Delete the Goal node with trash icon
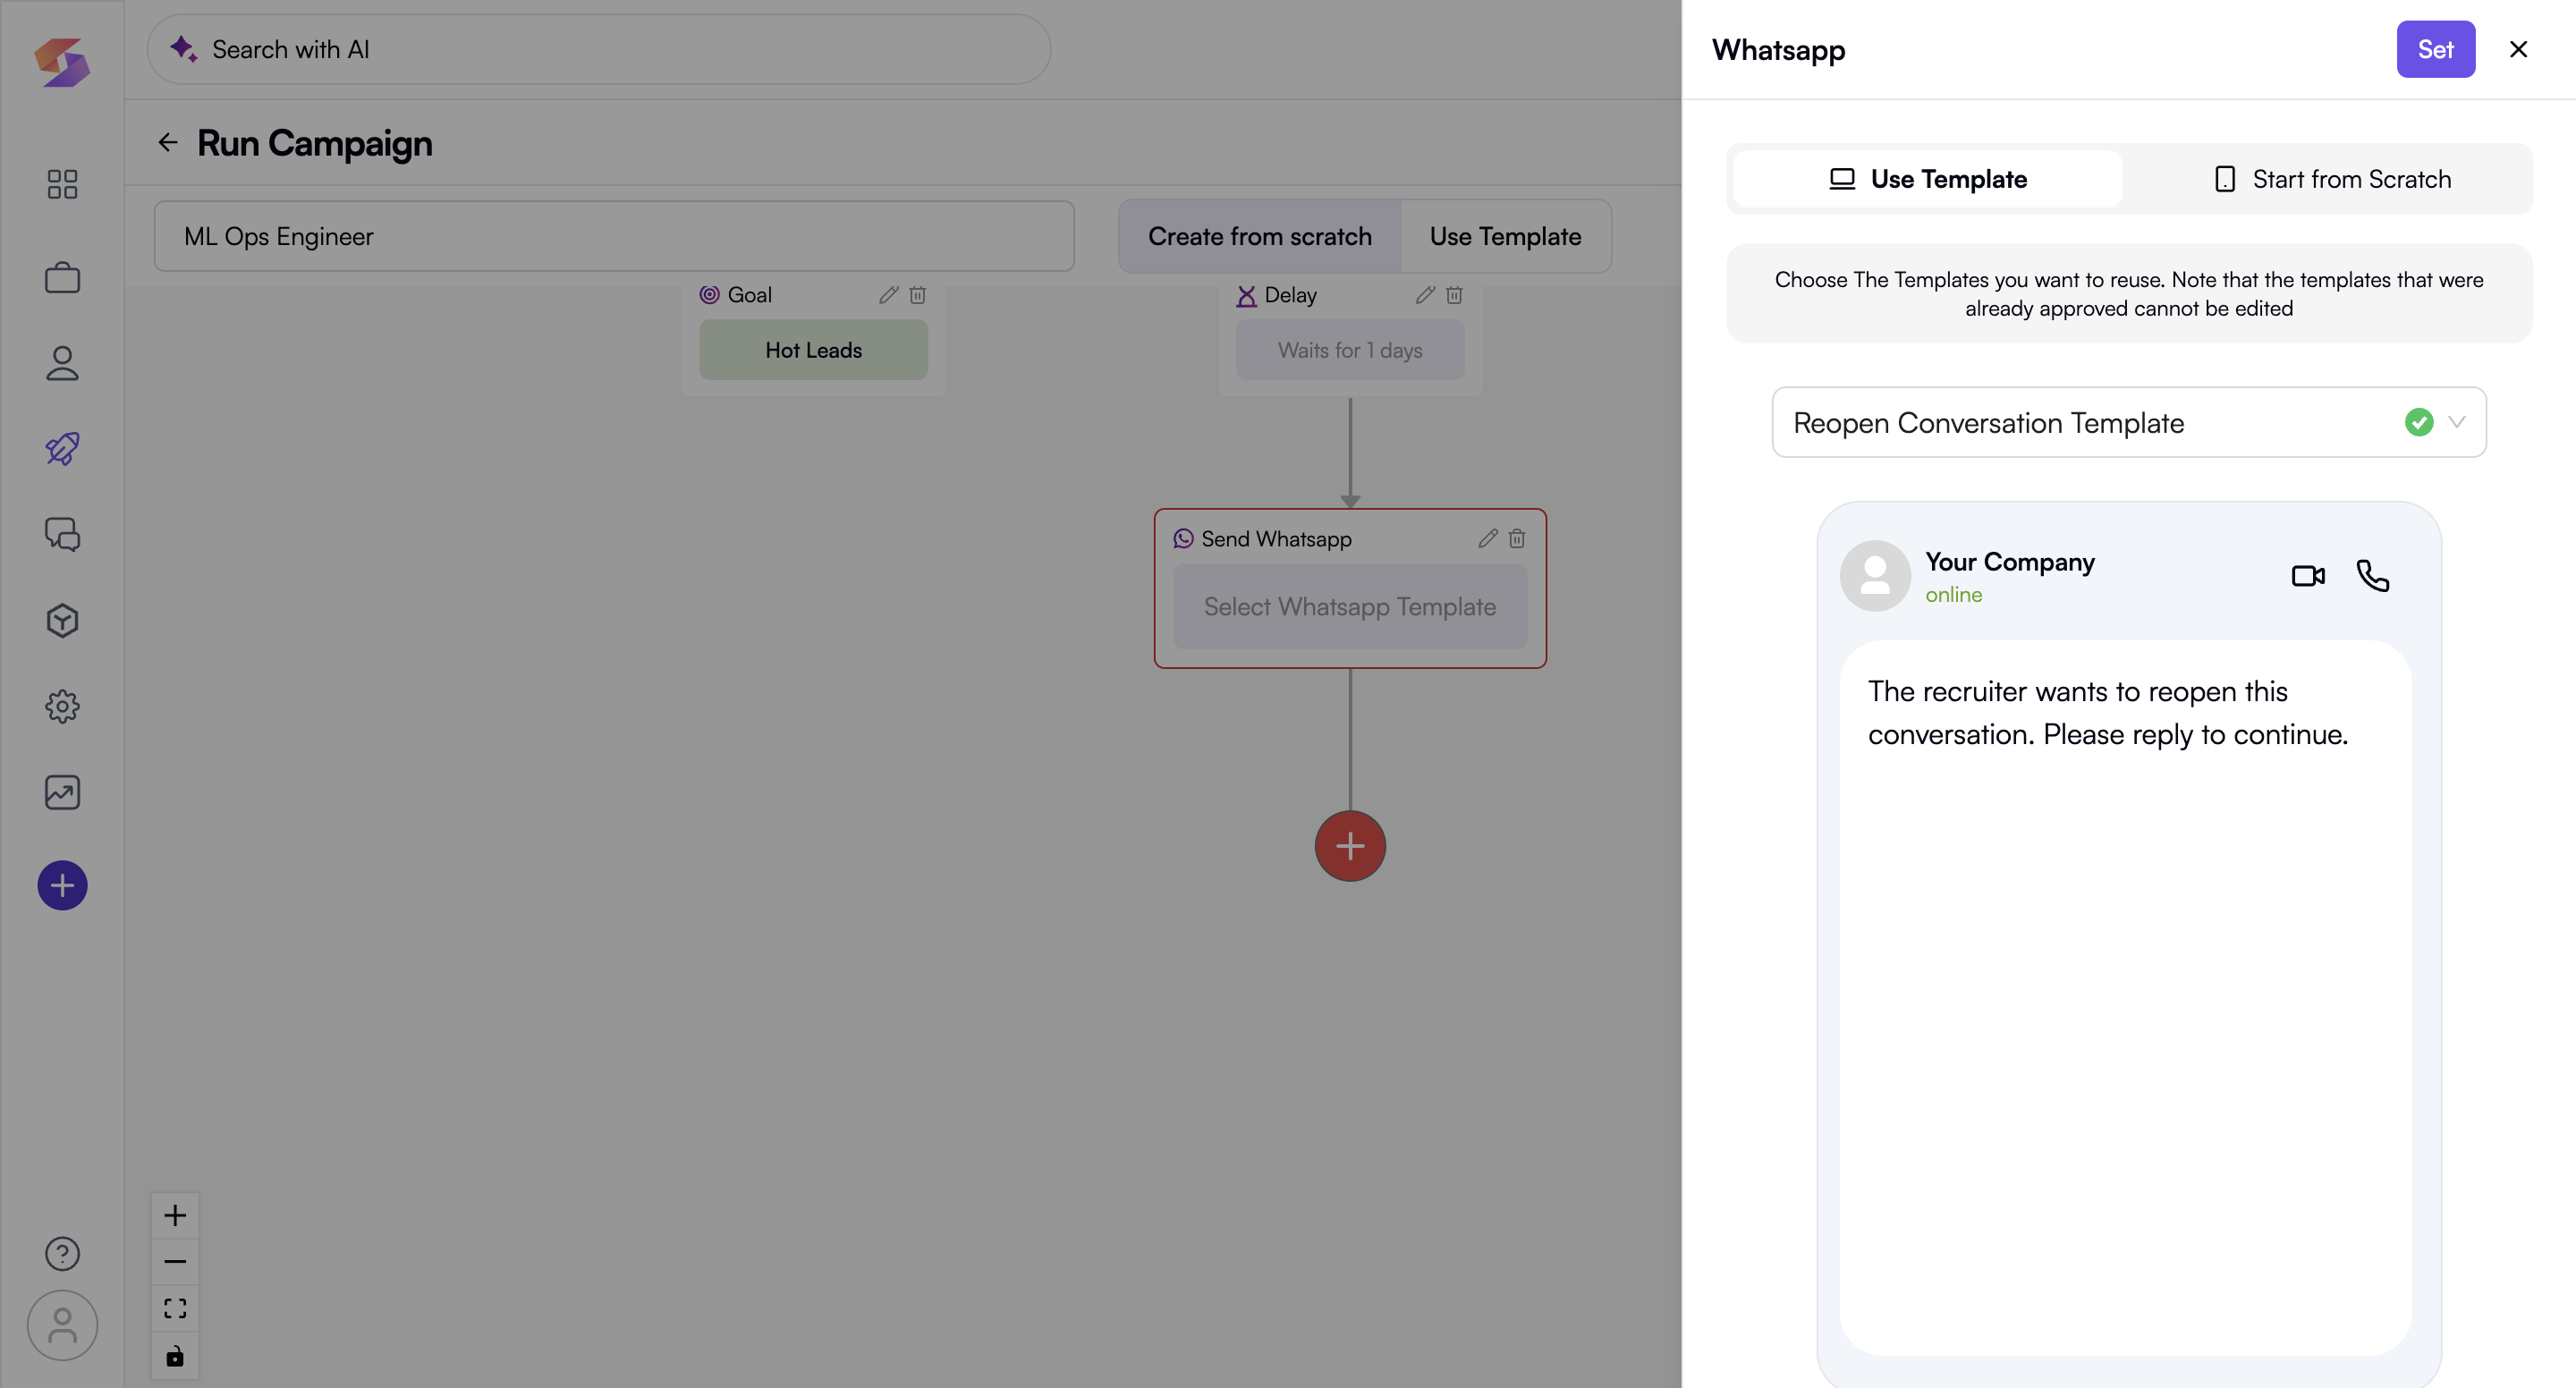Viewport: 2576px width, 1388px height. coord(917,295)
